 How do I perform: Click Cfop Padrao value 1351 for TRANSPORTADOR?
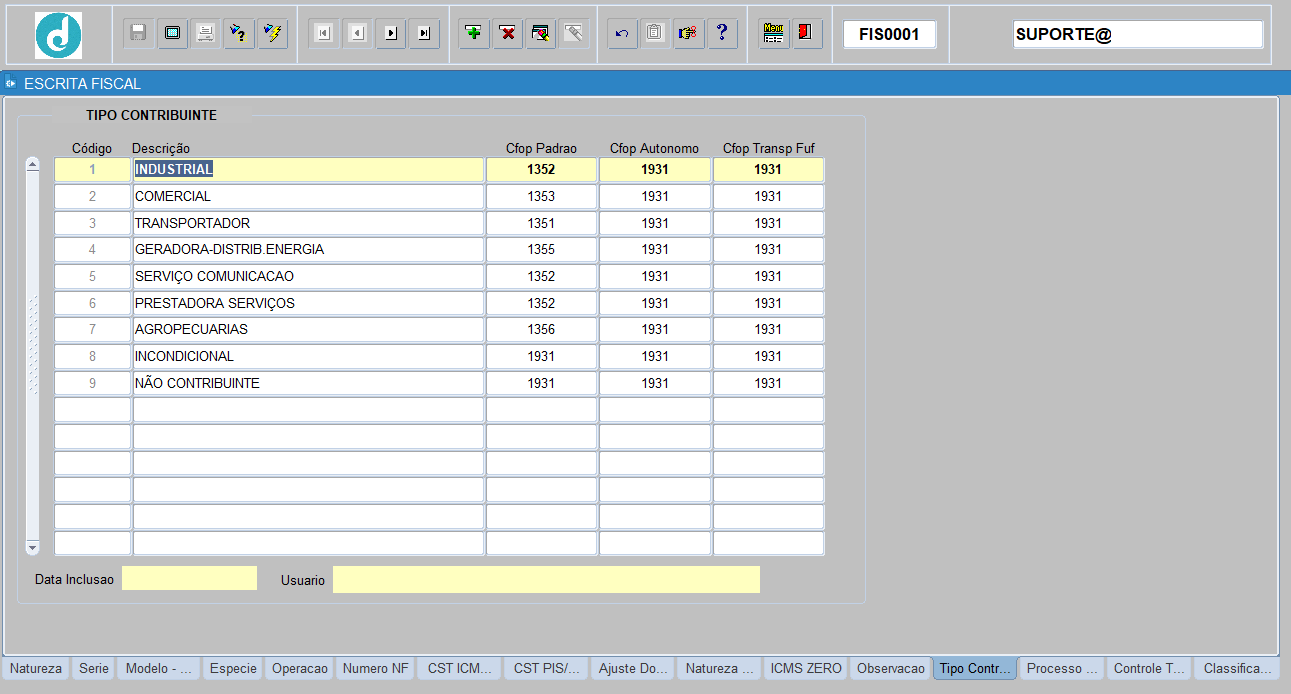(x=541, y=223)
